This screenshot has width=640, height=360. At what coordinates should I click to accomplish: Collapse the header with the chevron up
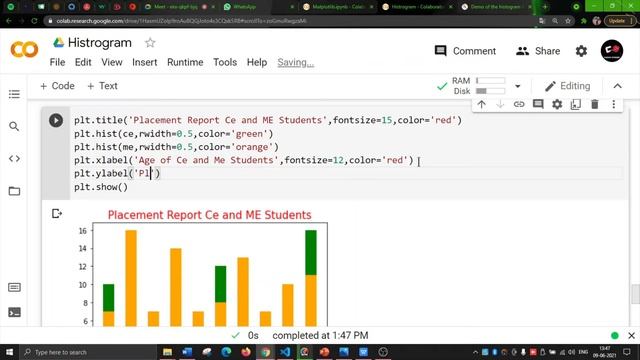618,86
